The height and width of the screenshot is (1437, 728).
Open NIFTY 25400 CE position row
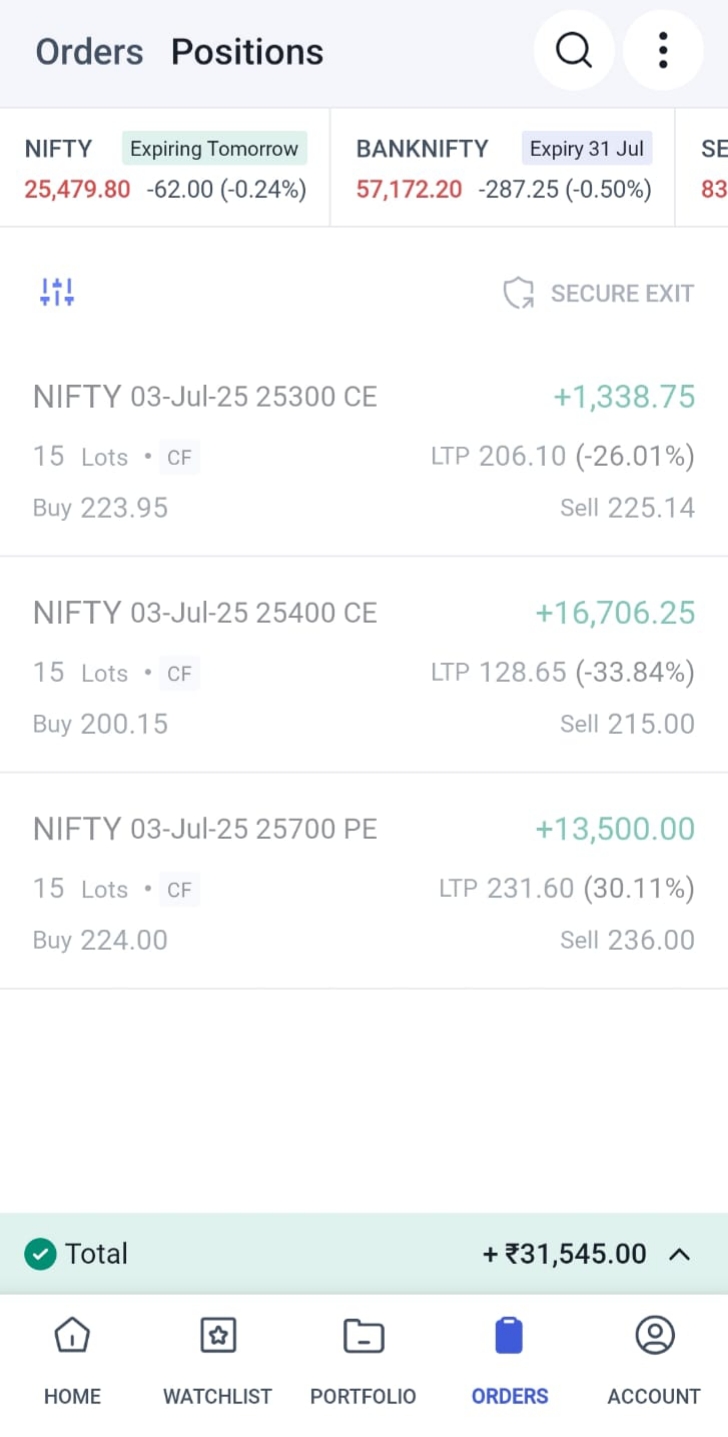(x=364, y=667)
